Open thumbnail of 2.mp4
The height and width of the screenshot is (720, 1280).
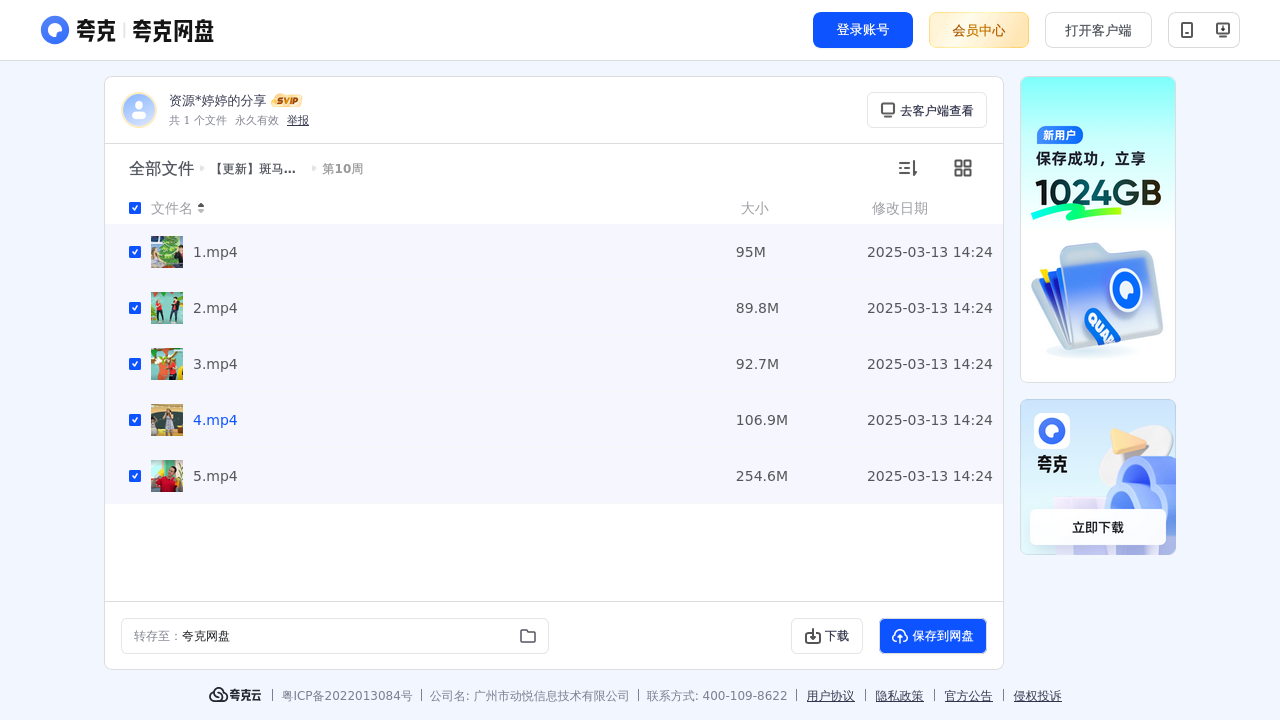click(167, 308)
